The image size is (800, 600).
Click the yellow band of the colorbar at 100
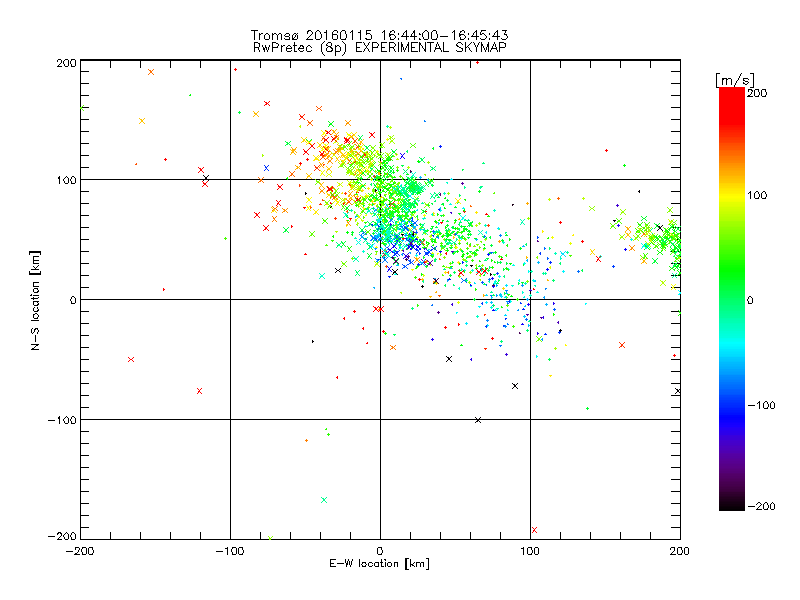coord(732,195)
